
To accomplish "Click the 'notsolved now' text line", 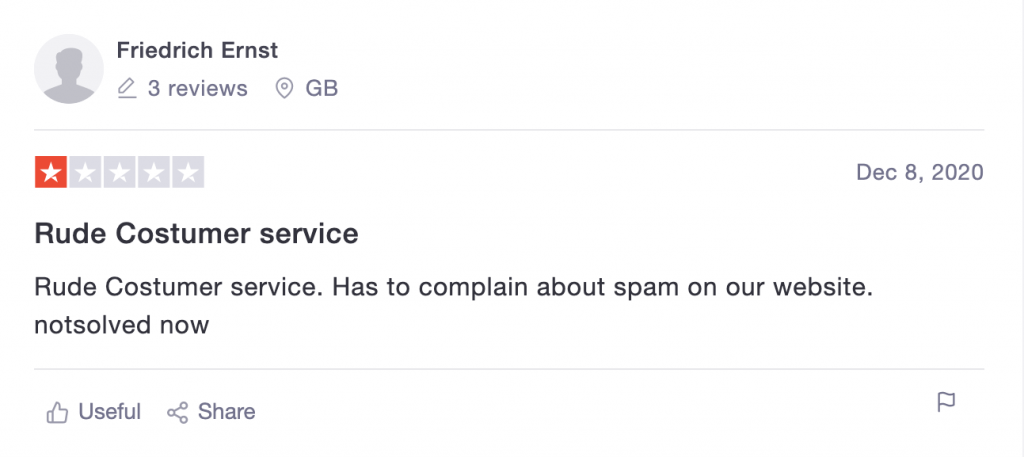I will click(121, 324).
